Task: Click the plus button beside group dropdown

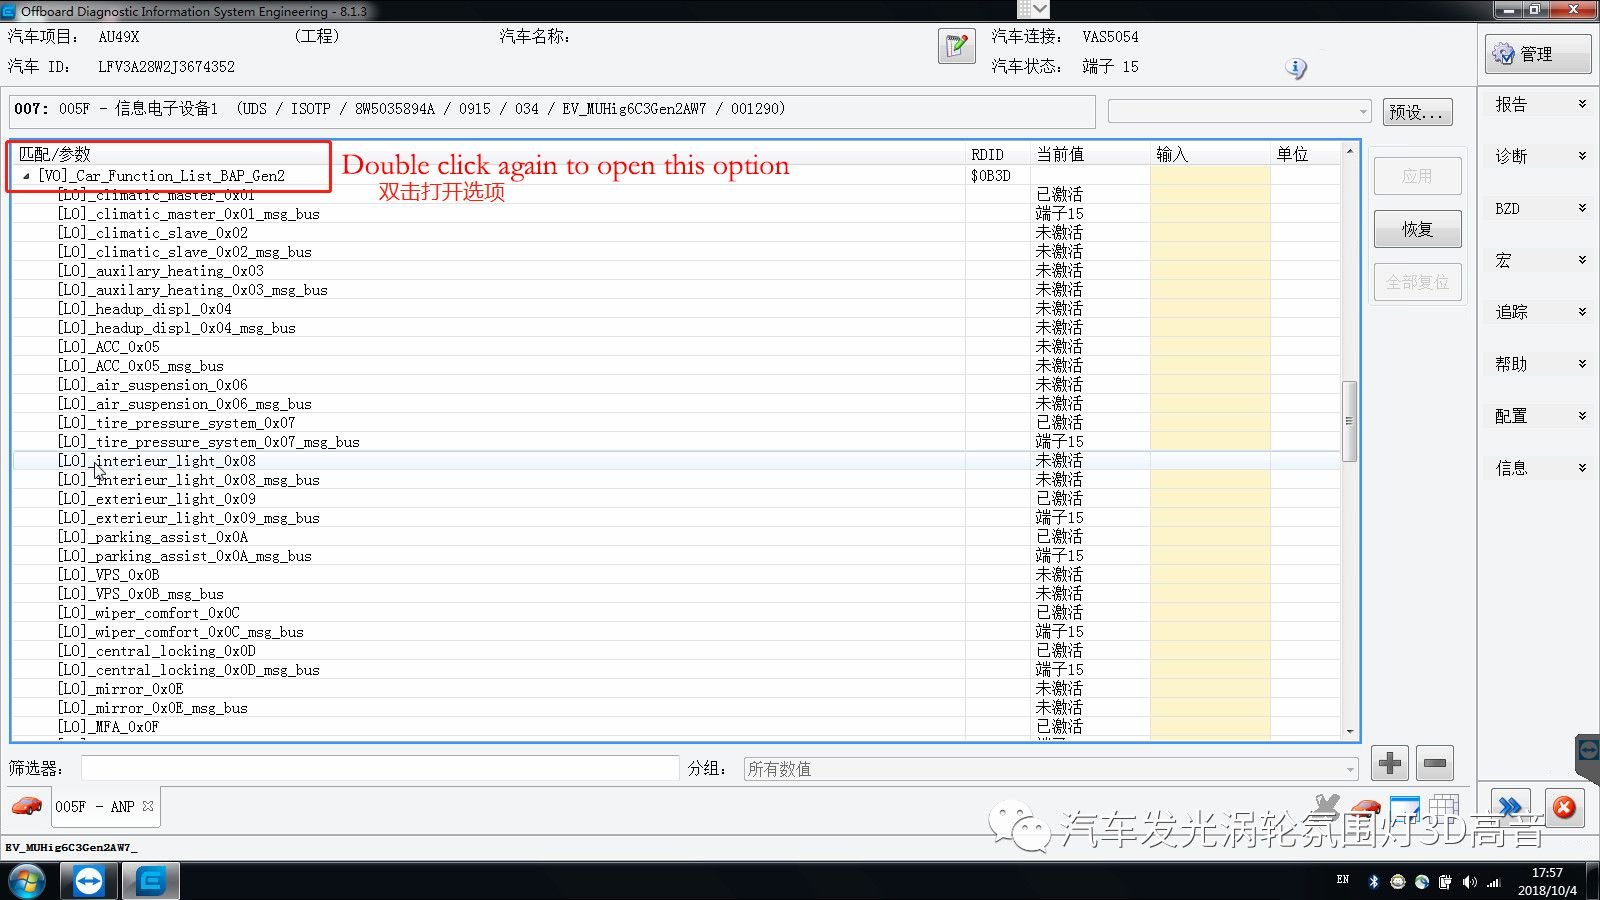Action: (1389, 764)
